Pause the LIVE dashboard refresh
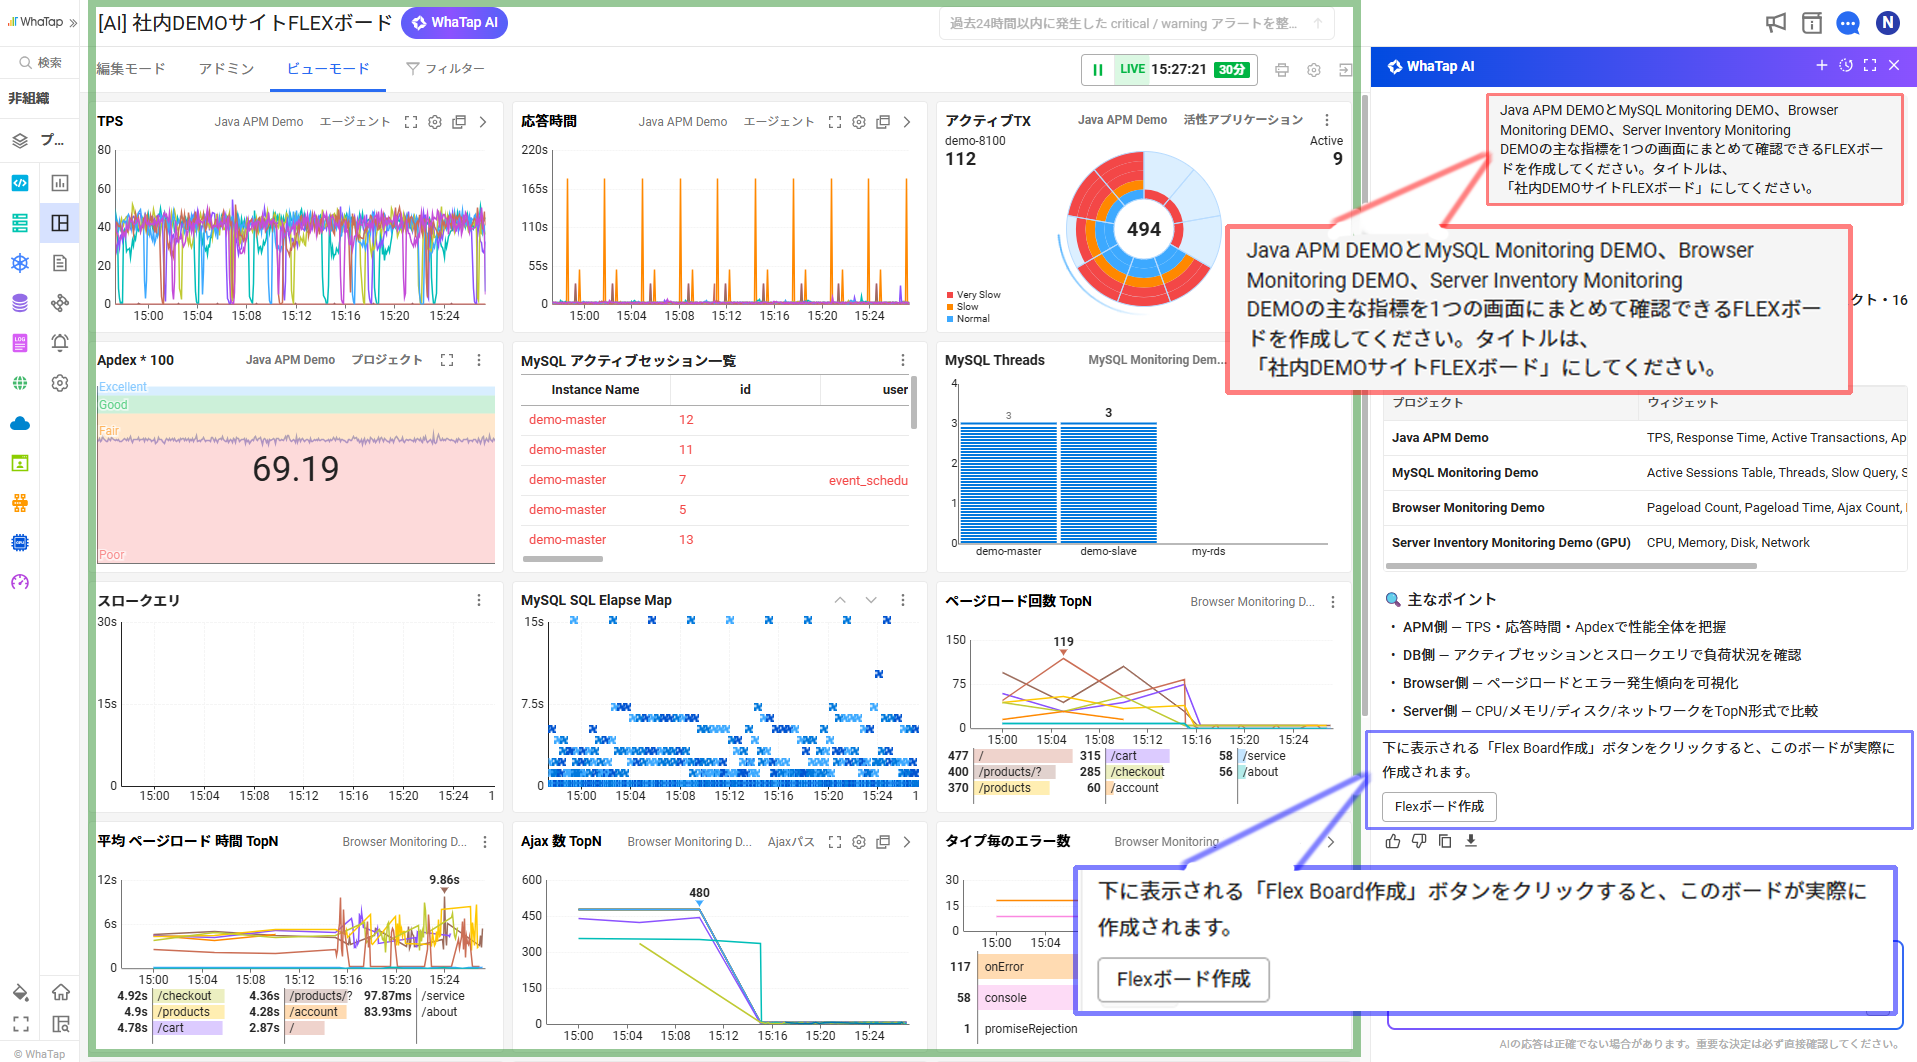 coord(1098,70)
